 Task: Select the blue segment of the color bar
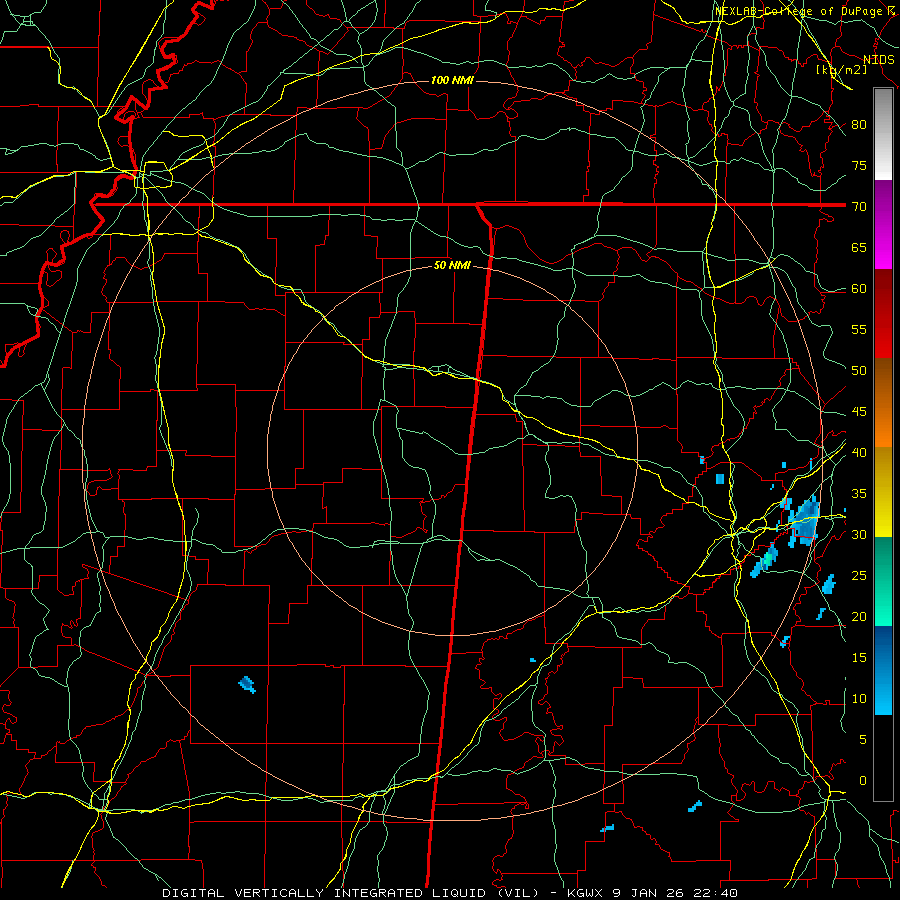883,670
